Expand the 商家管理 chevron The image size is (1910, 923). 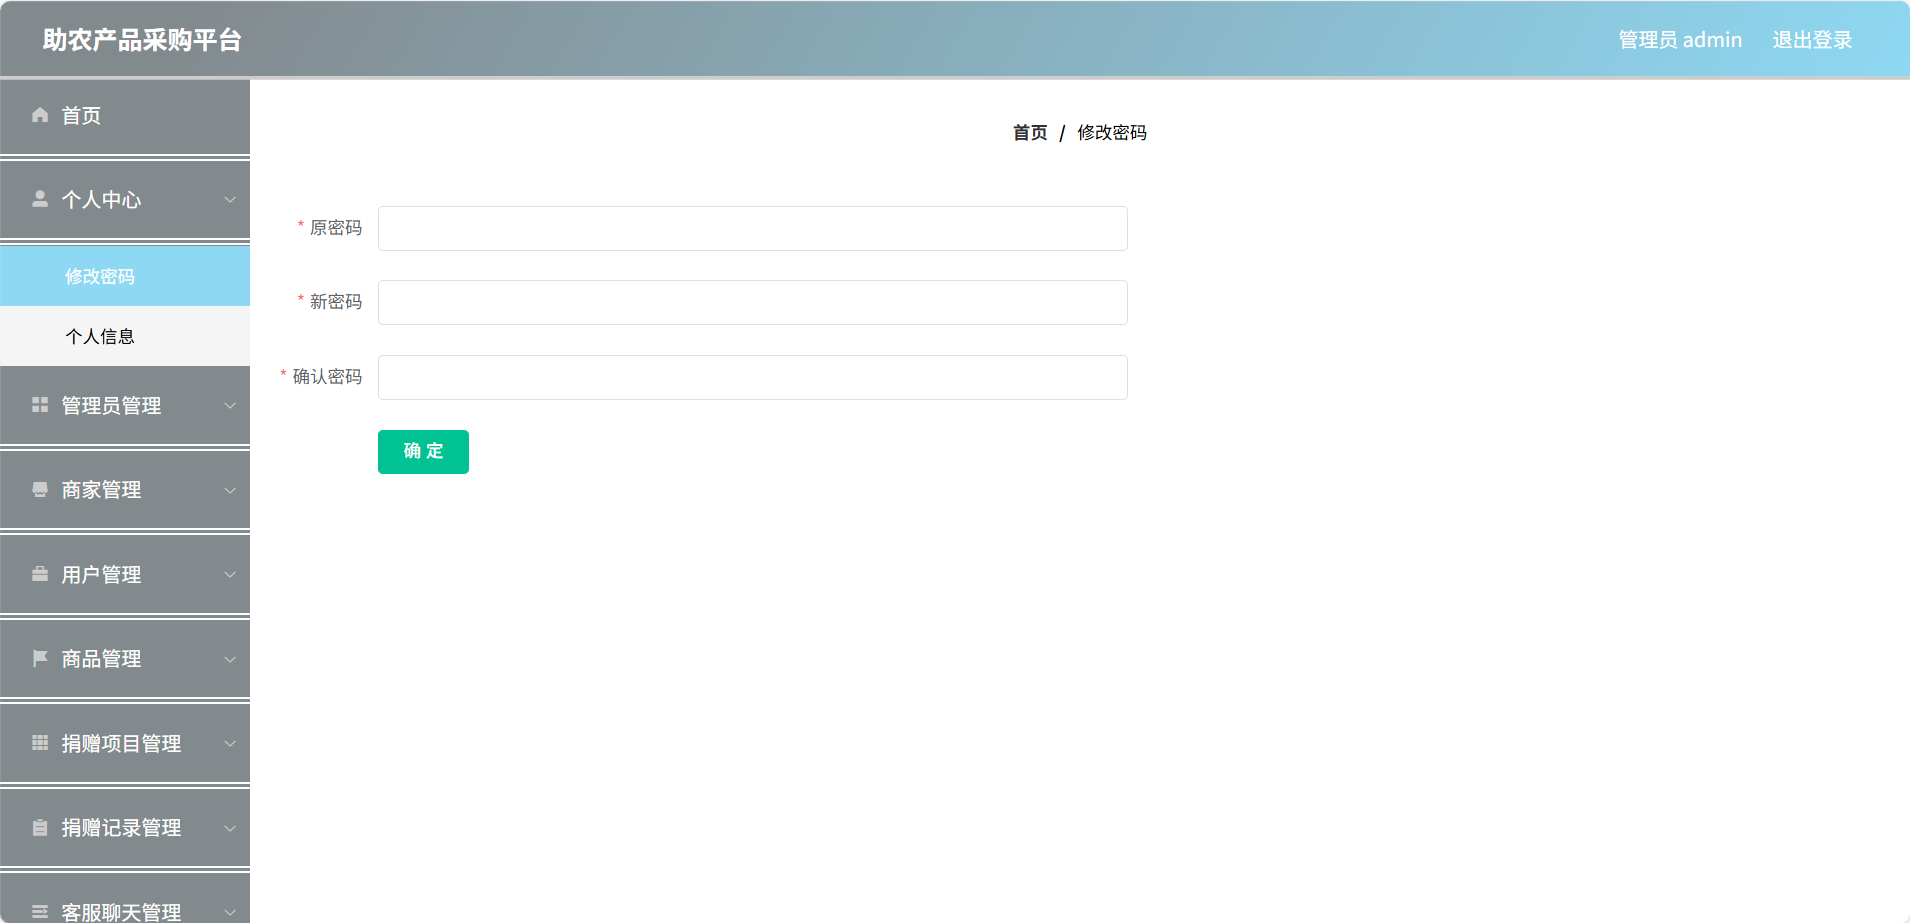click(x=230, y=490)
